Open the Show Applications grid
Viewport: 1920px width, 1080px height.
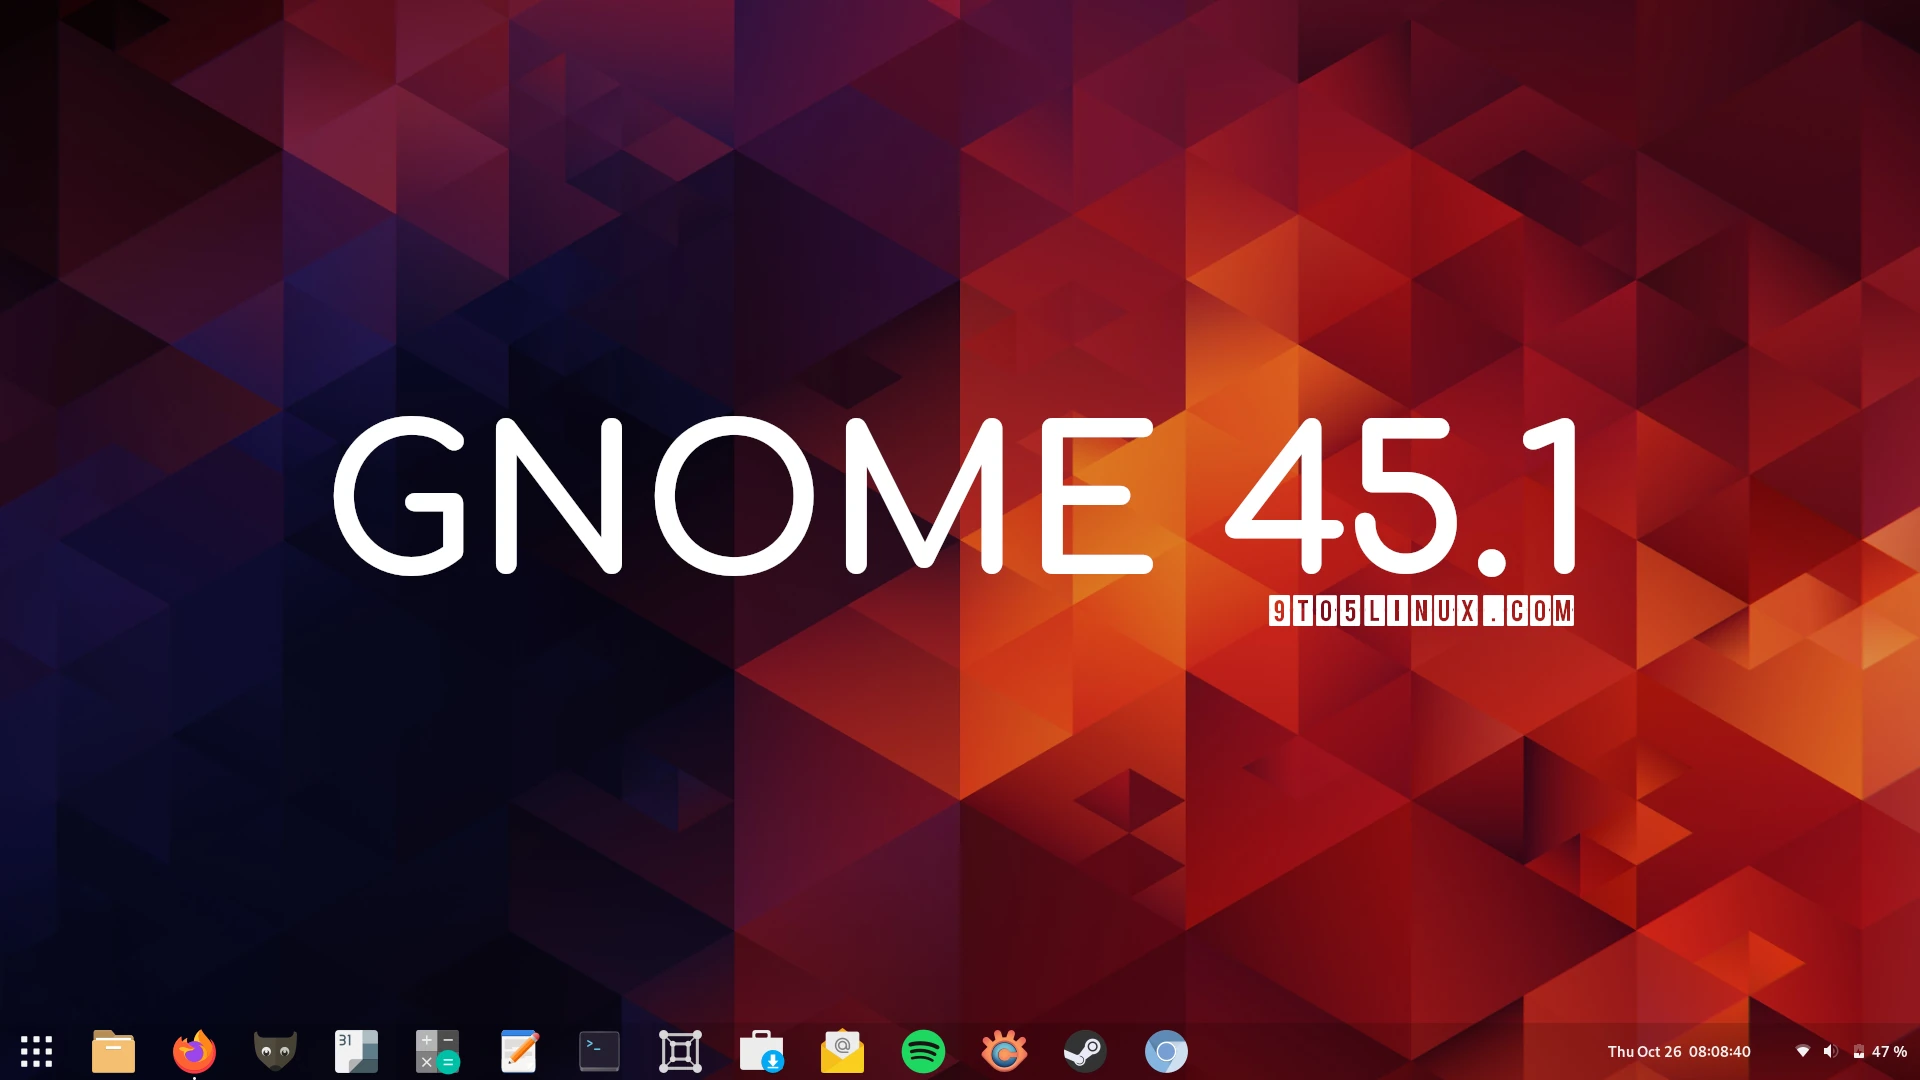pos(36,1051)
